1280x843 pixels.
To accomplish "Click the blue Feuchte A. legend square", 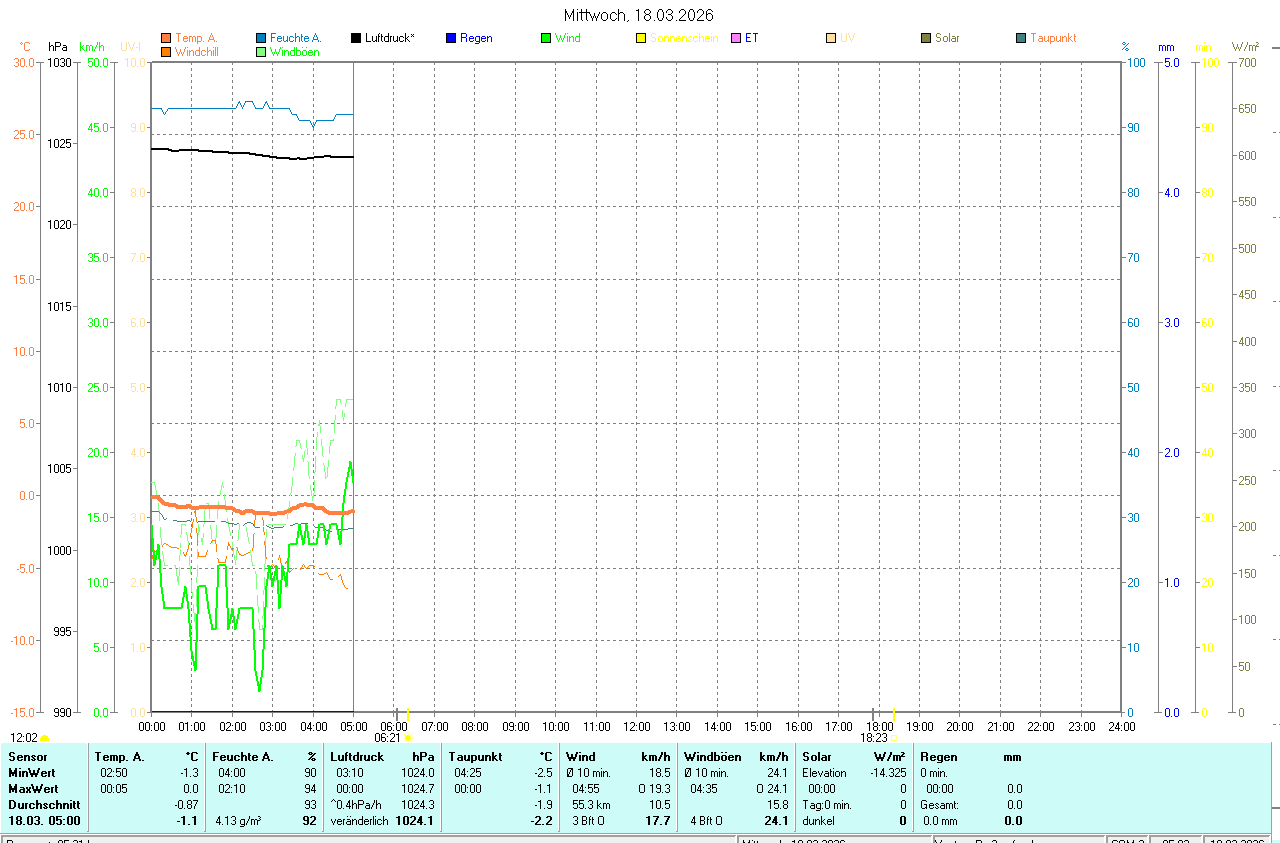I will coord(261,38).
